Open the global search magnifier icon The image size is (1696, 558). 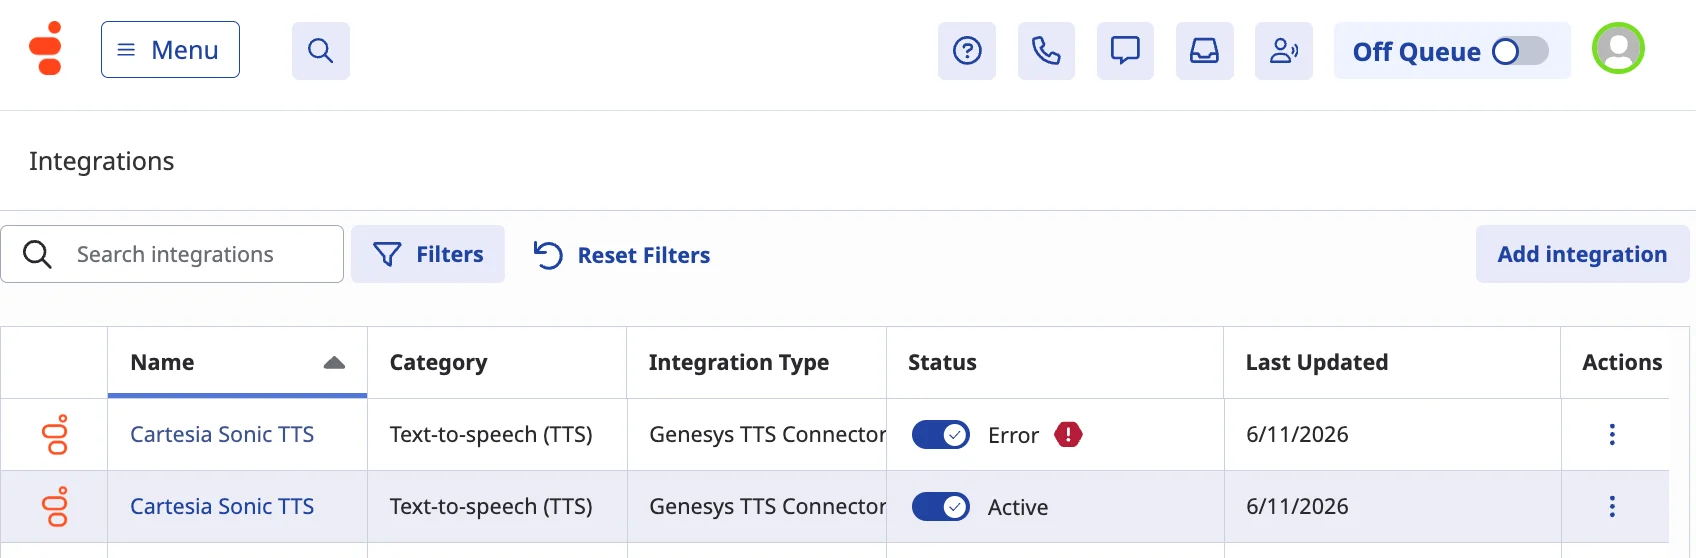coord(321,51)
